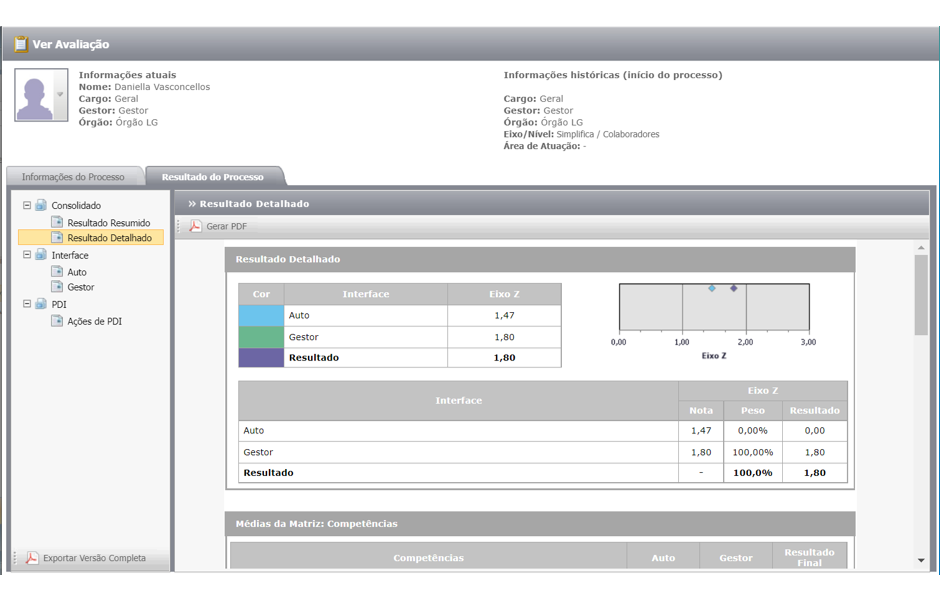Viewport: 940px width, 600px height.
Task: Click the Resultado Resumido document icon
Action: [57, 222]
